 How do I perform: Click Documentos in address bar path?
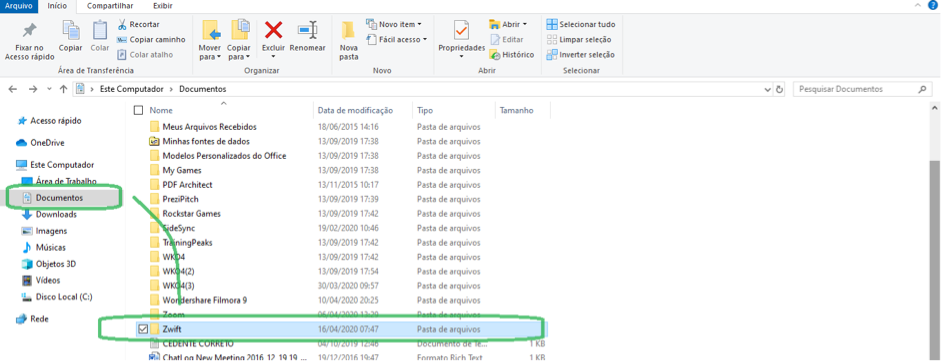click(x=203, y=89)
